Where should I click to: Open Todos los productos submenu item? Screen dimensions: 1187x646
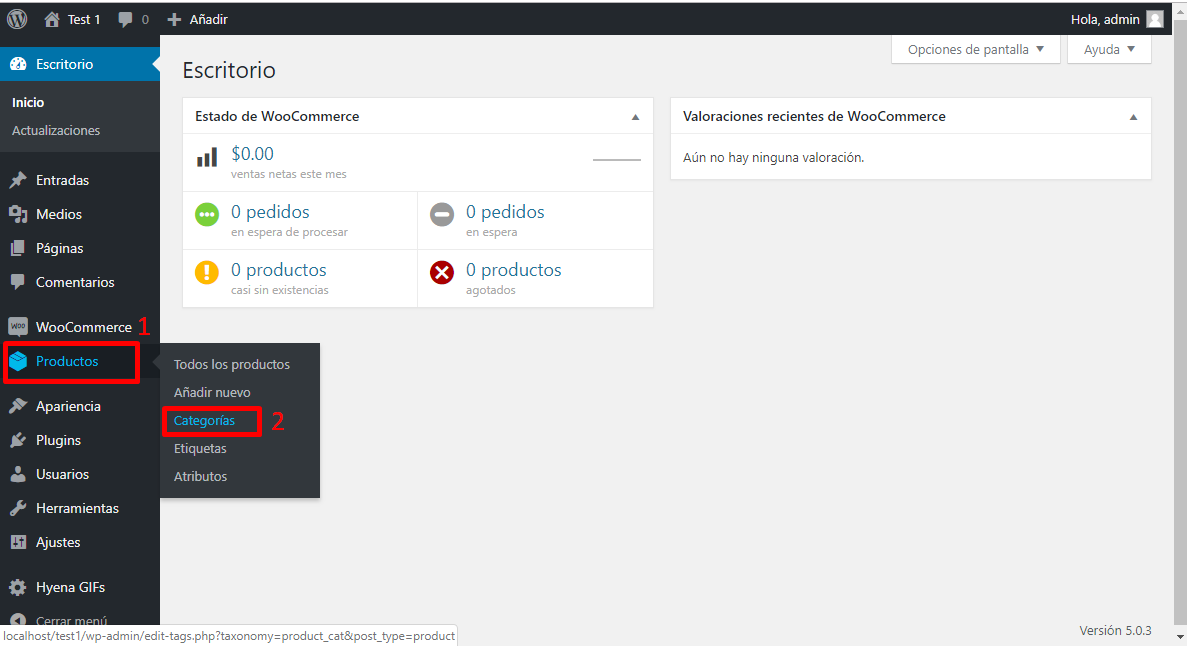coord(232,364)
